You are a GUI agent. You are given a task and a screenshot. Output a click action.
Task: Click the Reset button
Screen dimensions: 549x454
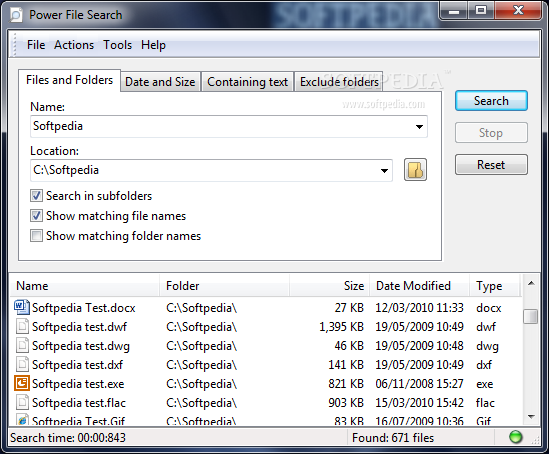[x=491, y=165]
